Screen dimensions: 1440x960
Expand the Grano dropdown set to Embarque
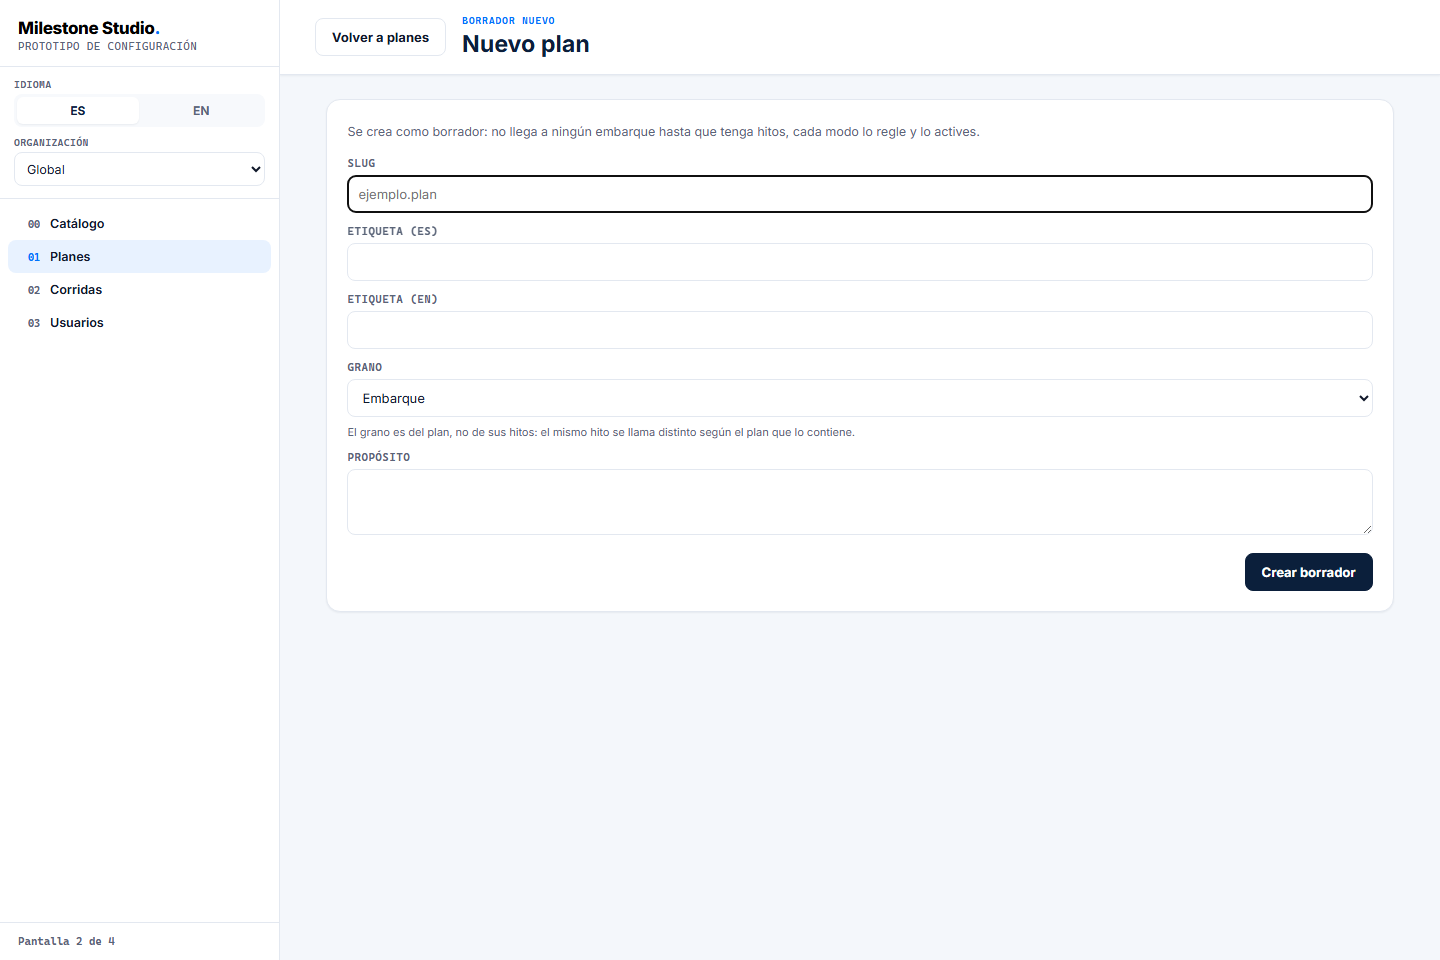click(x=859, y=398)
